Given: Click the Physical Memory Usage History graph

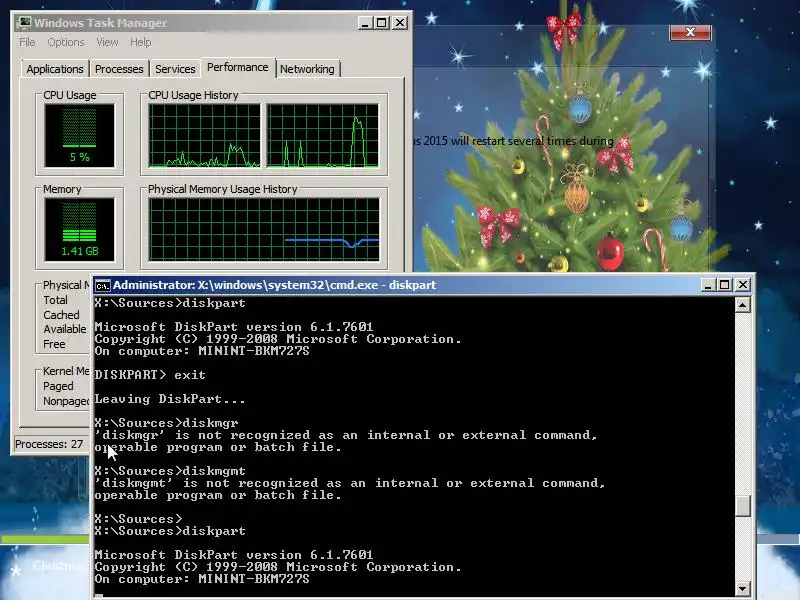Looking at the screenshot, I should tap(264, 230).
